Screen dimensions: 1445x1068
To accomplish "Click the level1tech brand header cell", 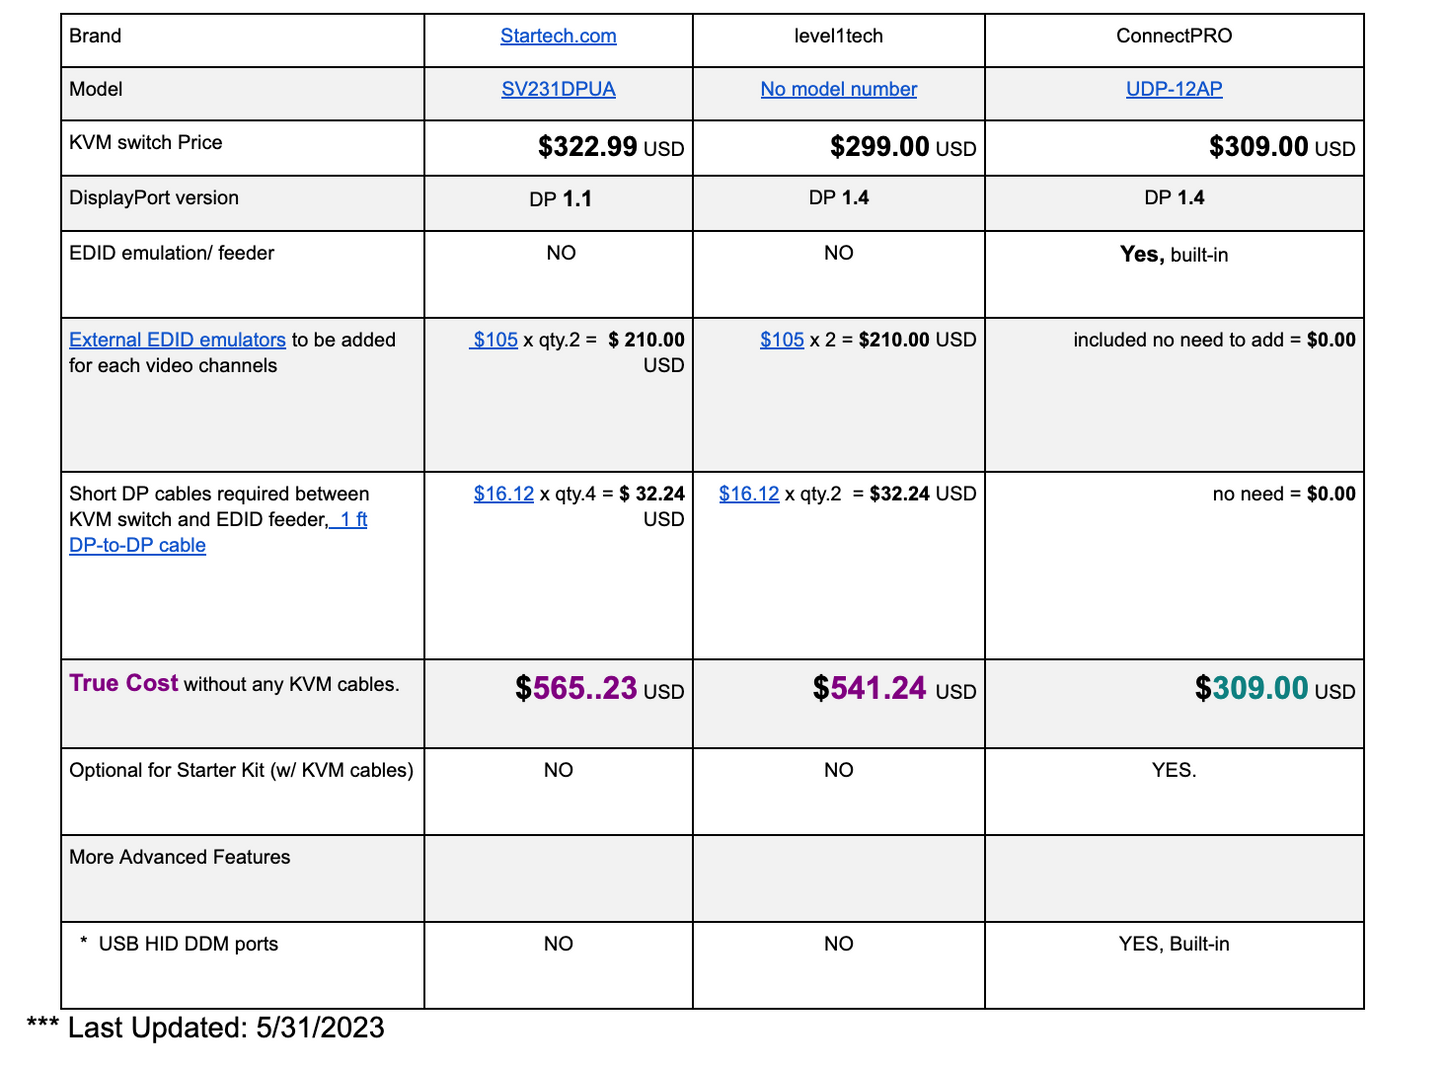I will point(838,36).
